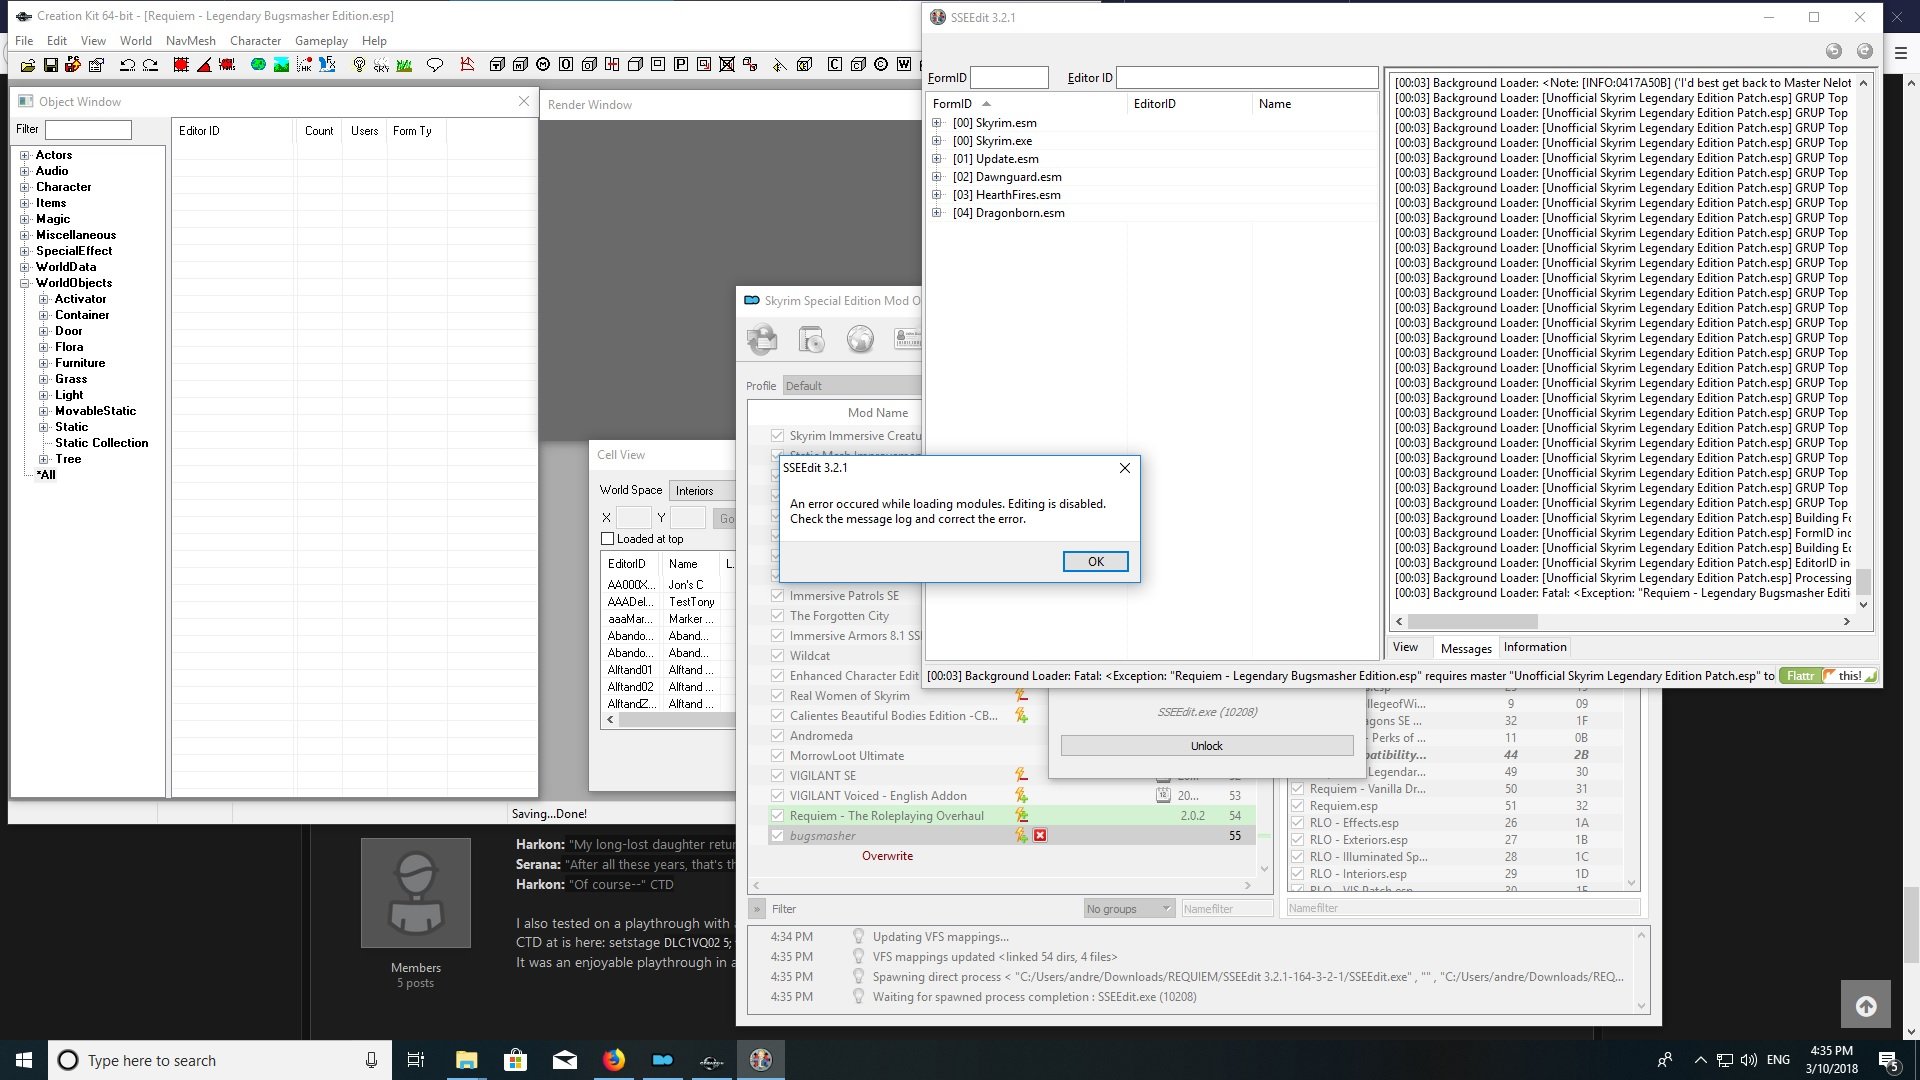The height and width of the screenshot is (1080, 1920).
Task: Expand [00] Skyrim.esm in SSEEdit
Action: click(937, 123)
